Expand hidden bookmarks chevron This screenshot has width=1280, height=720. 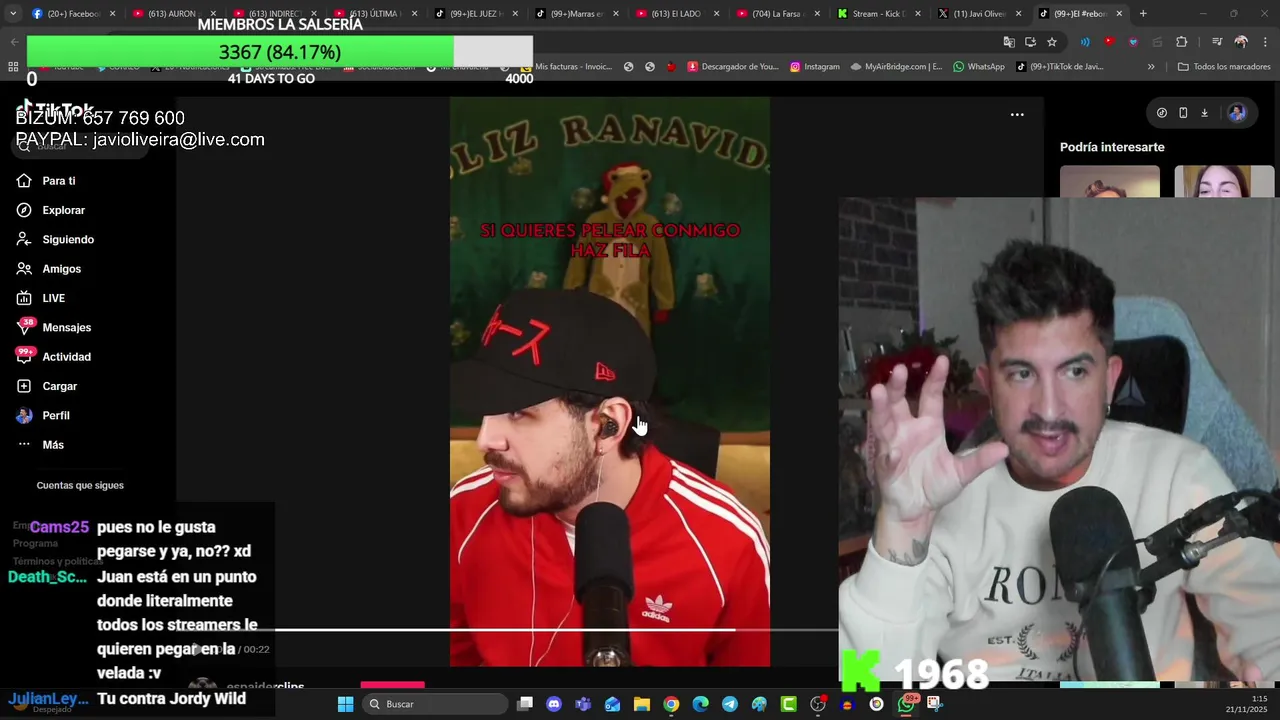pos(1151,67)
